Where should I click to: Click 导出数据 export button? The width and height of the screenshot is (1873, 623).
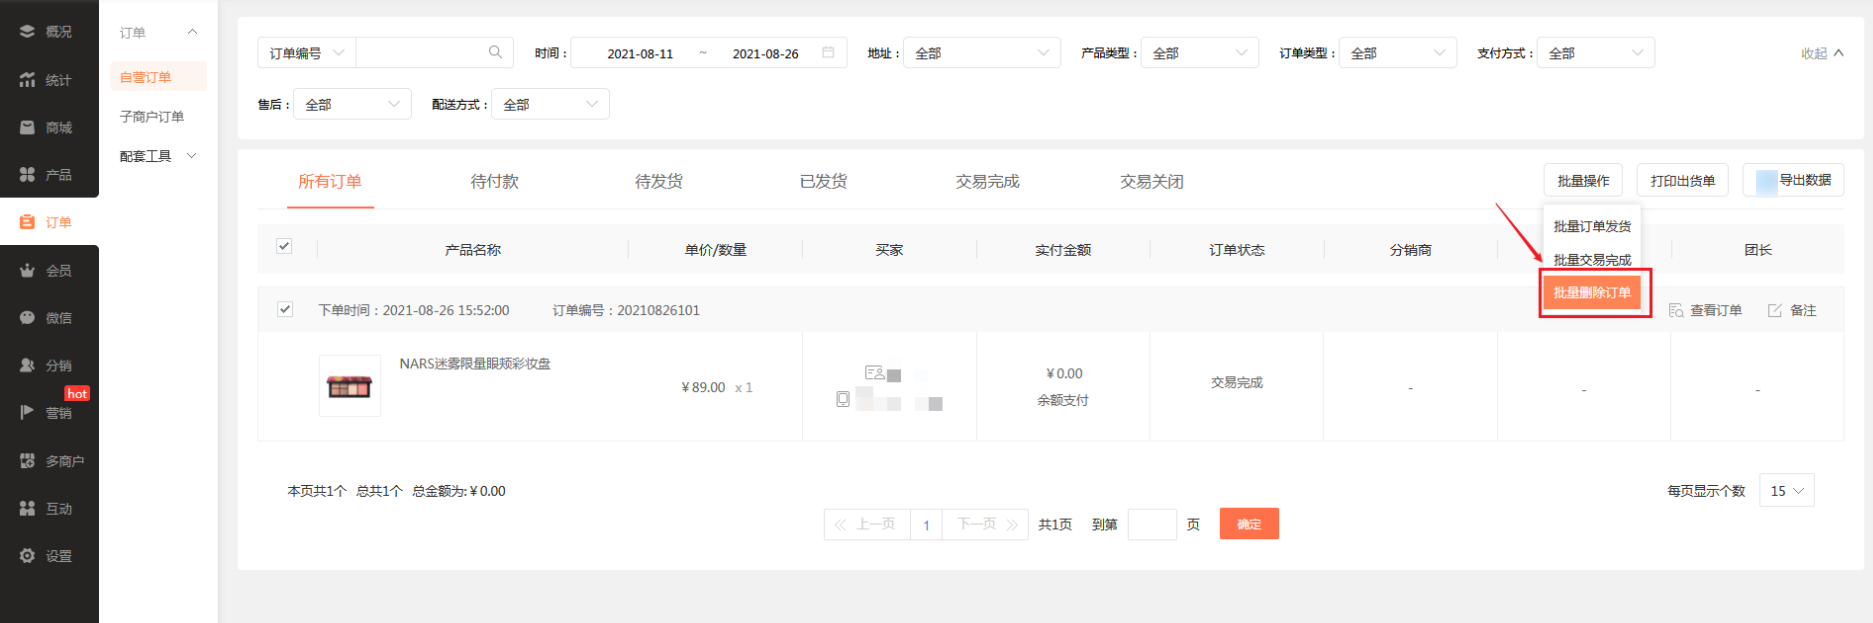1794,181
